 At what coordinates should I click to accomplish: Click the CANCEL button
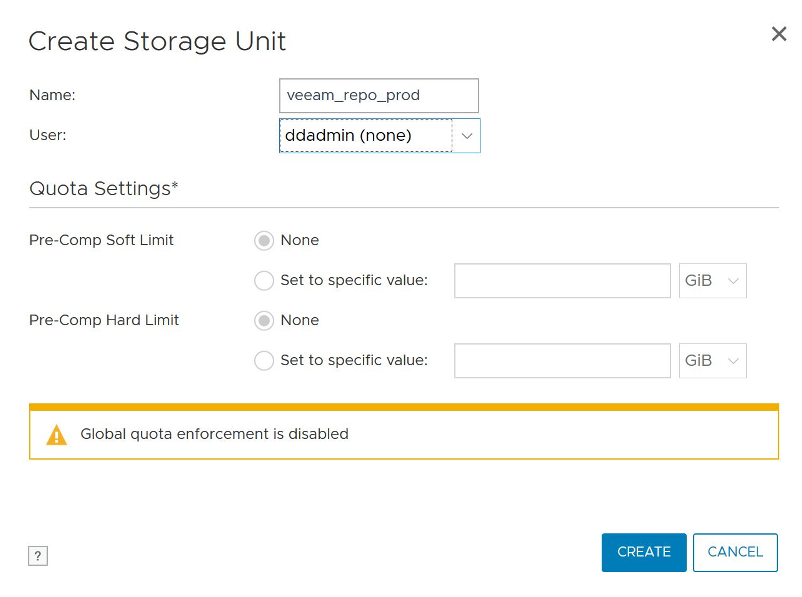(735, 552)
